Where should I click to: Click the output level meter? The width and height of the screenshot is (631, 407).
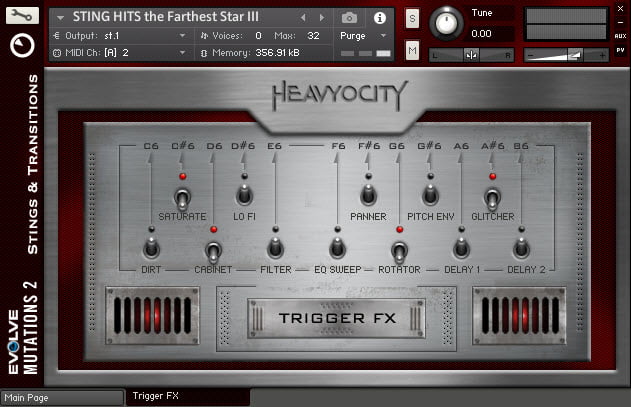[x=566, y=24]
